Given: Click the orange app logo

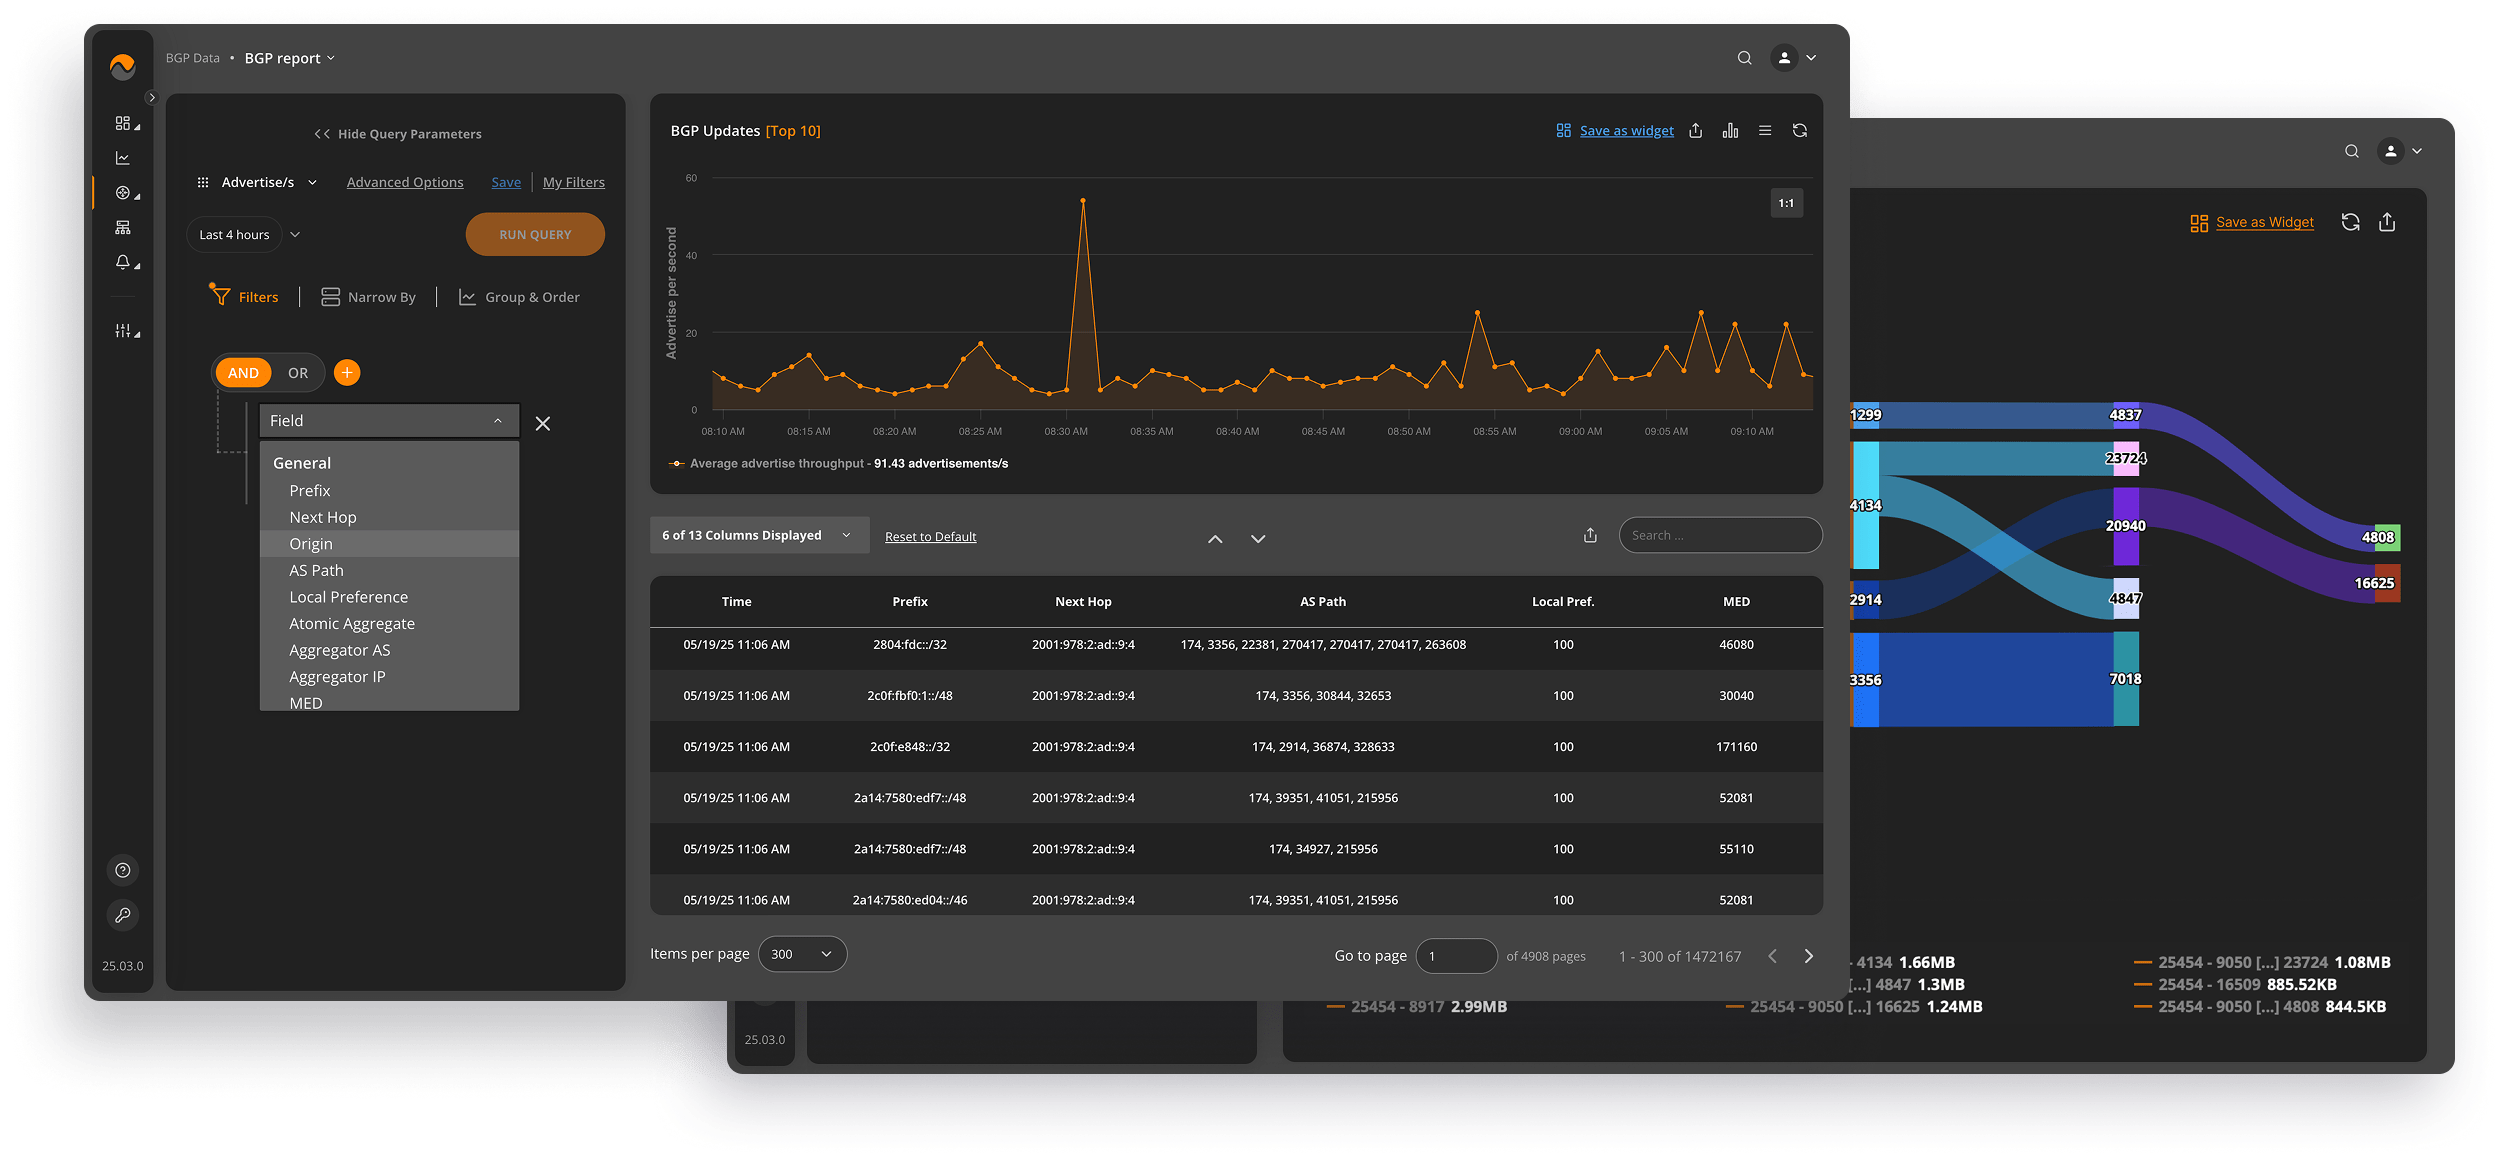Looking at the screenshot, I should tap(123, 67).
